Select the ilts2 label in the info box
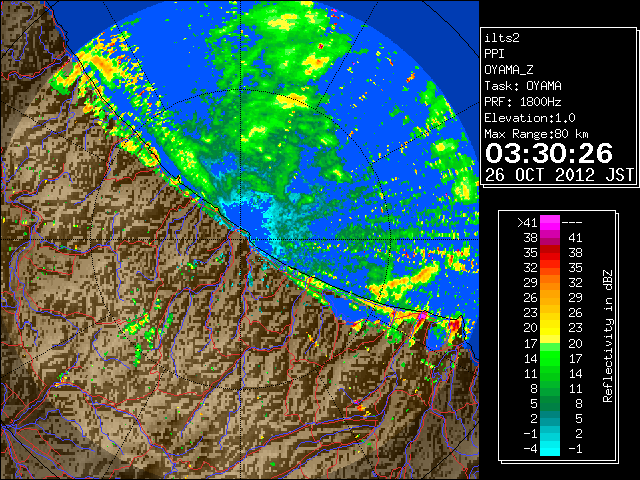 click(502, 38)
